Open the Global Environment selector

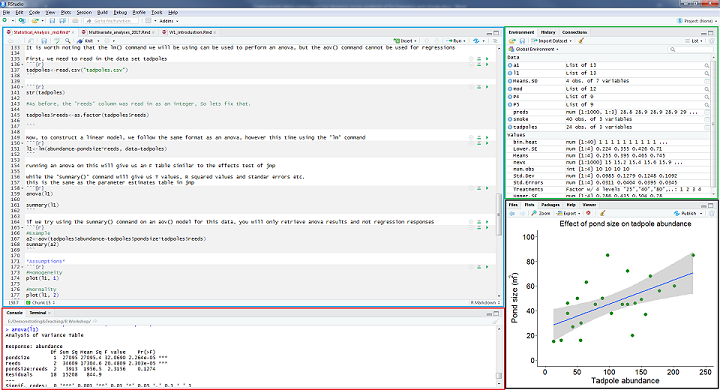(534, 49)
